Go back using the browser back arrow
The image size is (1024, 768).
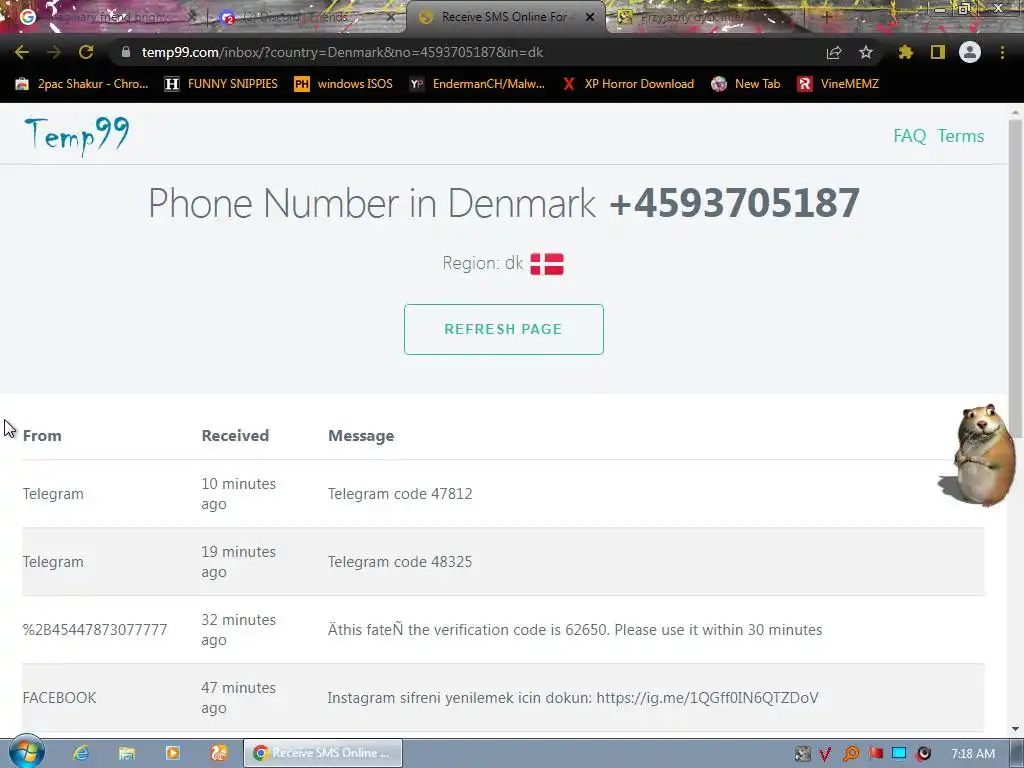(x=22, y=52)
